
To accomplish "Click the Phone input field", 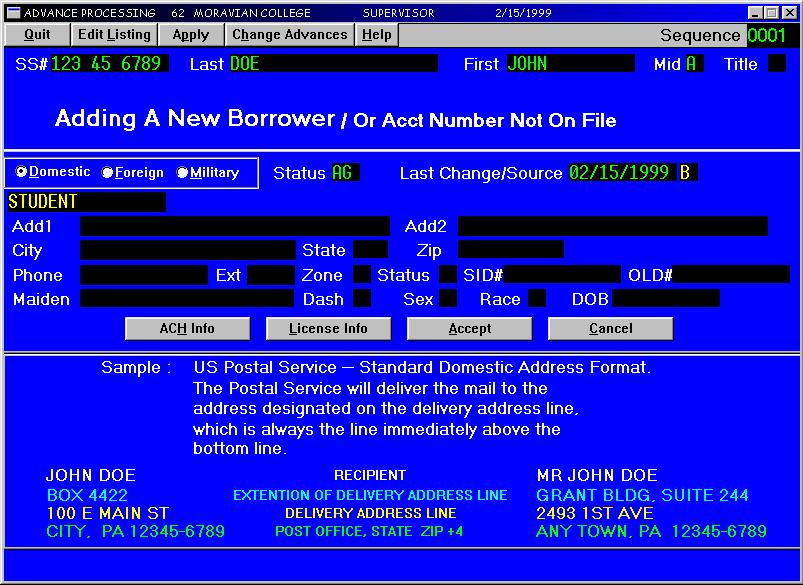I will pyautogui.click(x=144, y=275).
